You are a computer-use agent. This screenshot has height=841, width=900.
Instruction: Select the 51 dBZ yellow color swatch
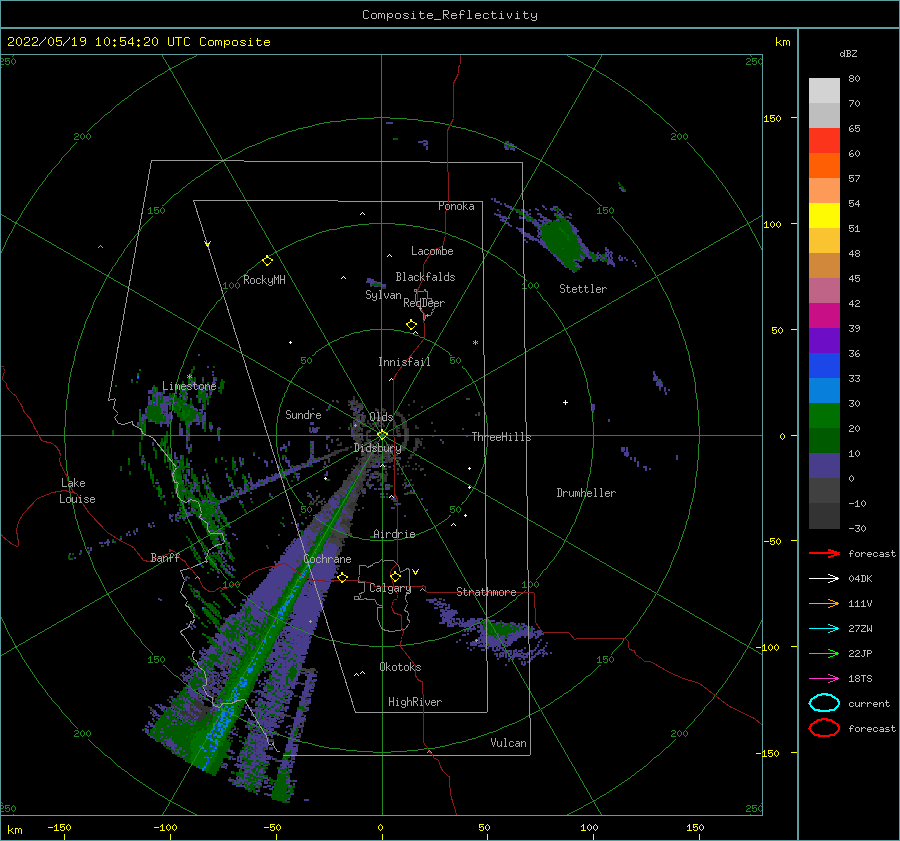point(824,215)
